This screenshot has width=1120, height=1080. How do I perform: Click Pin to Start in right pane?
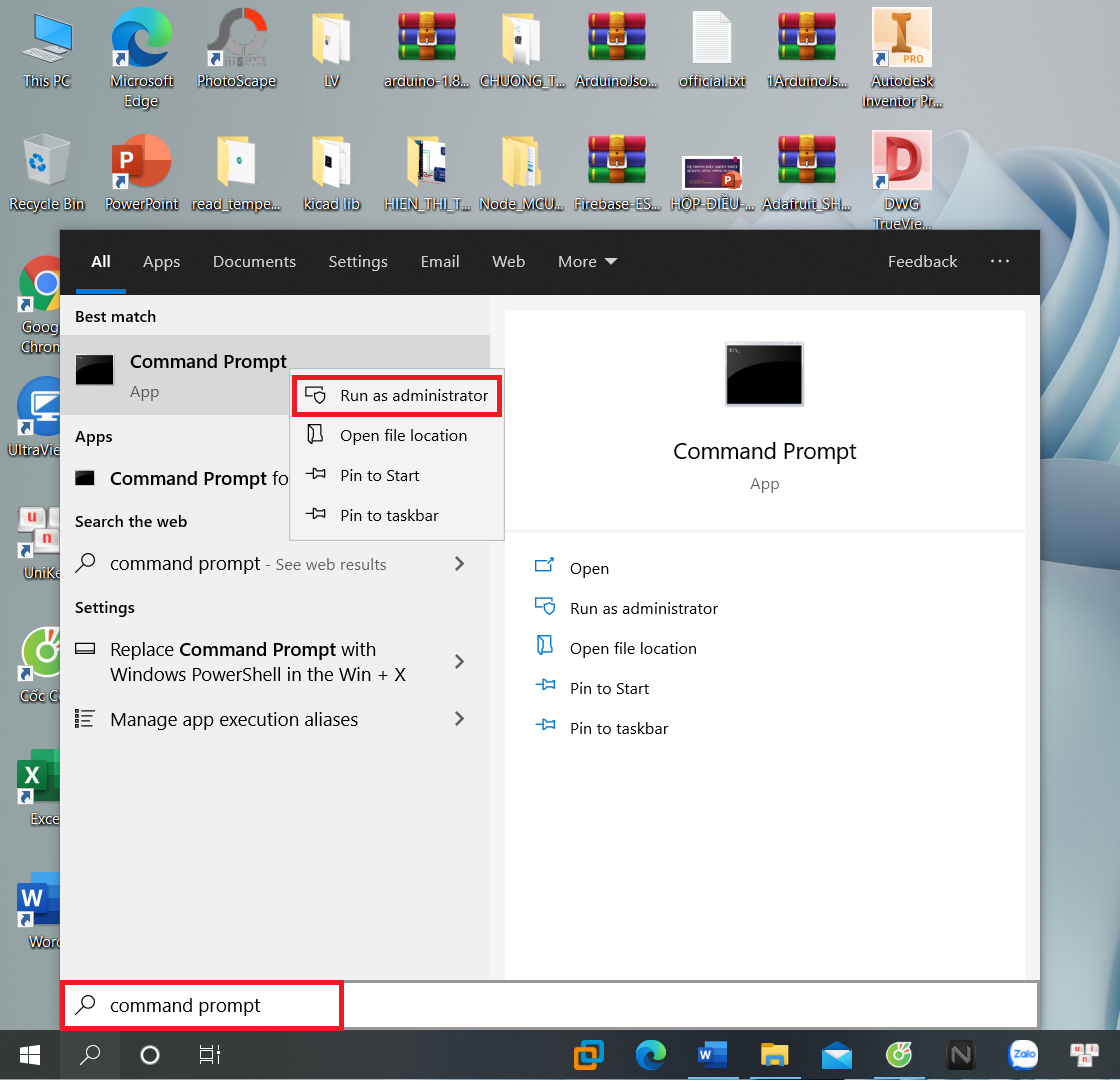[x=609, y=688]
